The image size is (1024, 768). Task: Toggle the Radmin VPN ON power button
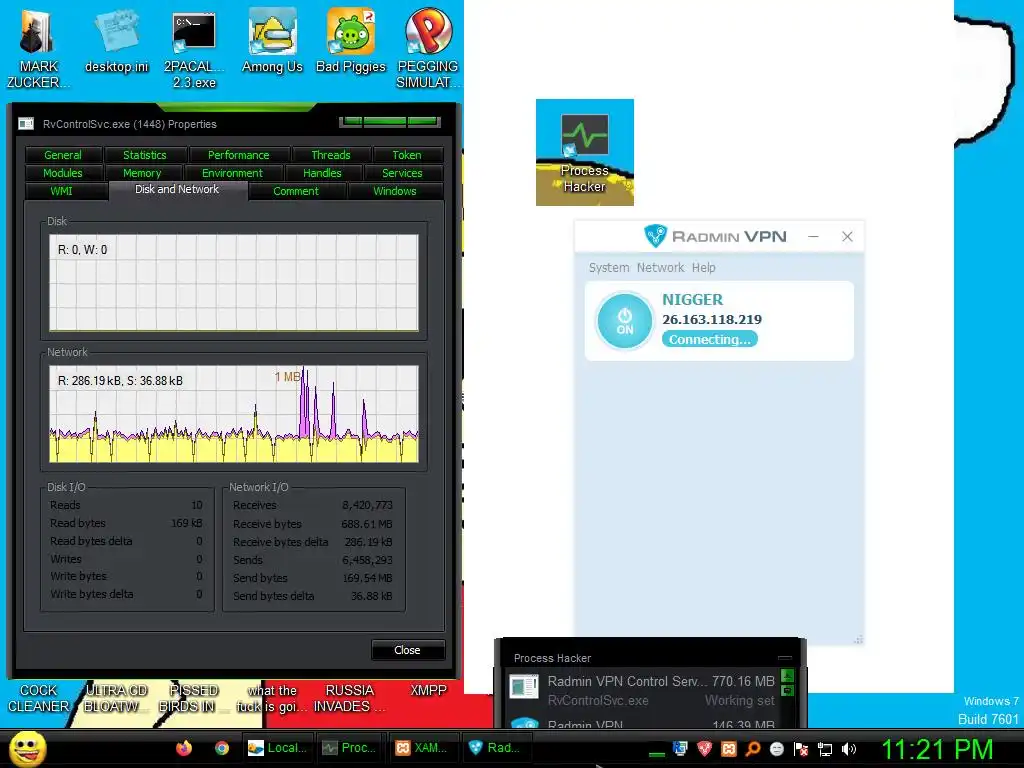(624, 321)
